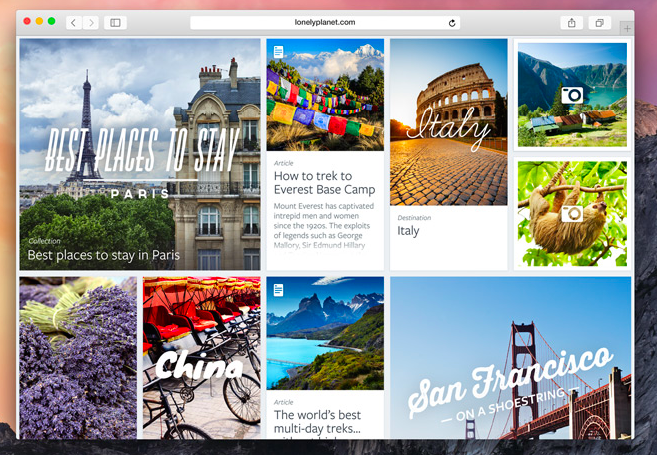The width and height of the screenshot is (657, 455).
Task: Open the lavender bundles image card
Action: click(x=78, y=357)
